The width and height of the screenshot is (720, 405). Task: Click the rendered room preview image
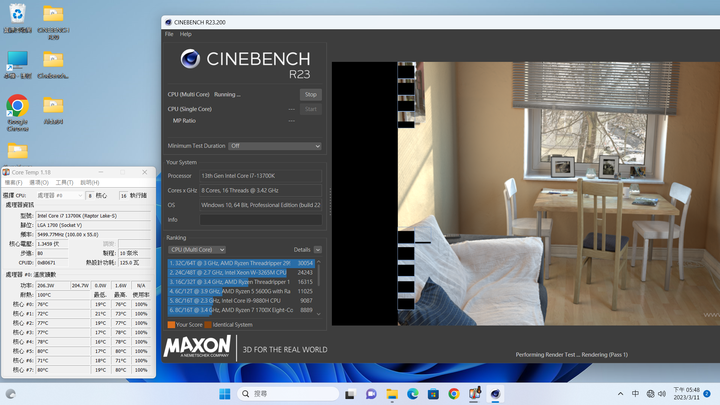click(558, 194)
